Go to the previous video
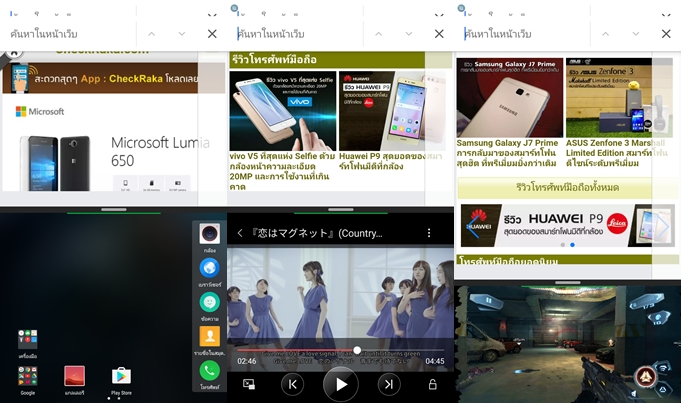This screenshot has height=403, width=681. [x=292, y=384]
